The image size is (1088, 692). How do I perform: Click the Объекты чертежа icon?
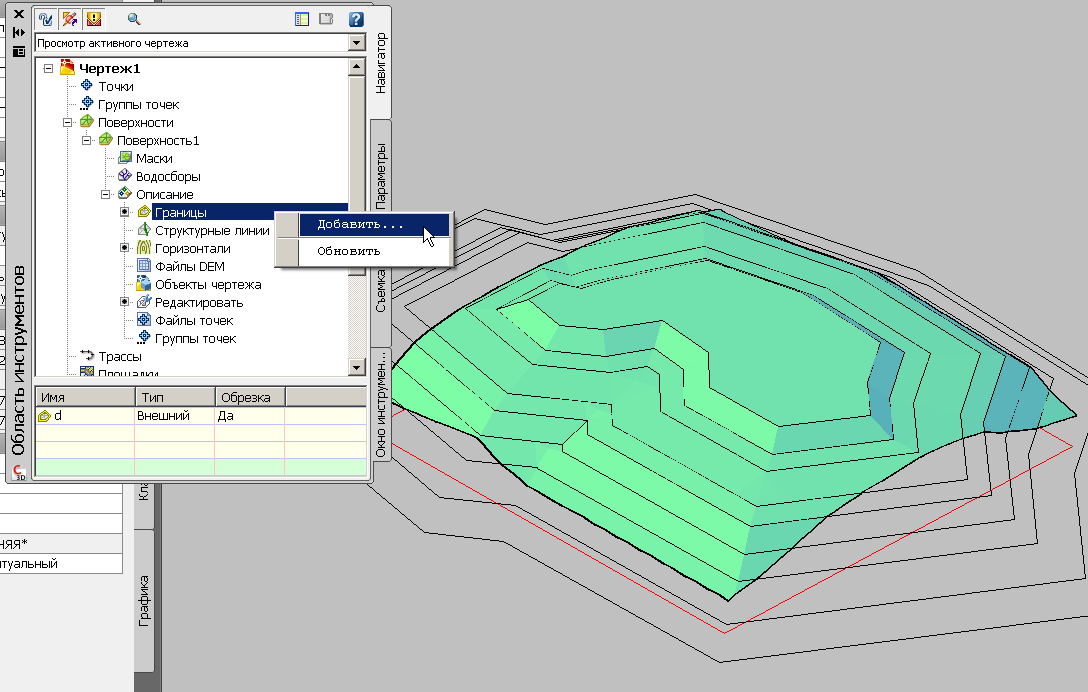tap(144, 285)
